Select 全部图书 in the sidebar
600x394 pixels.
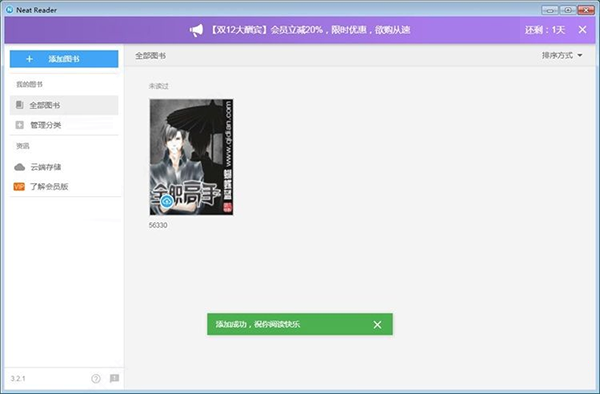click(64, 105)
